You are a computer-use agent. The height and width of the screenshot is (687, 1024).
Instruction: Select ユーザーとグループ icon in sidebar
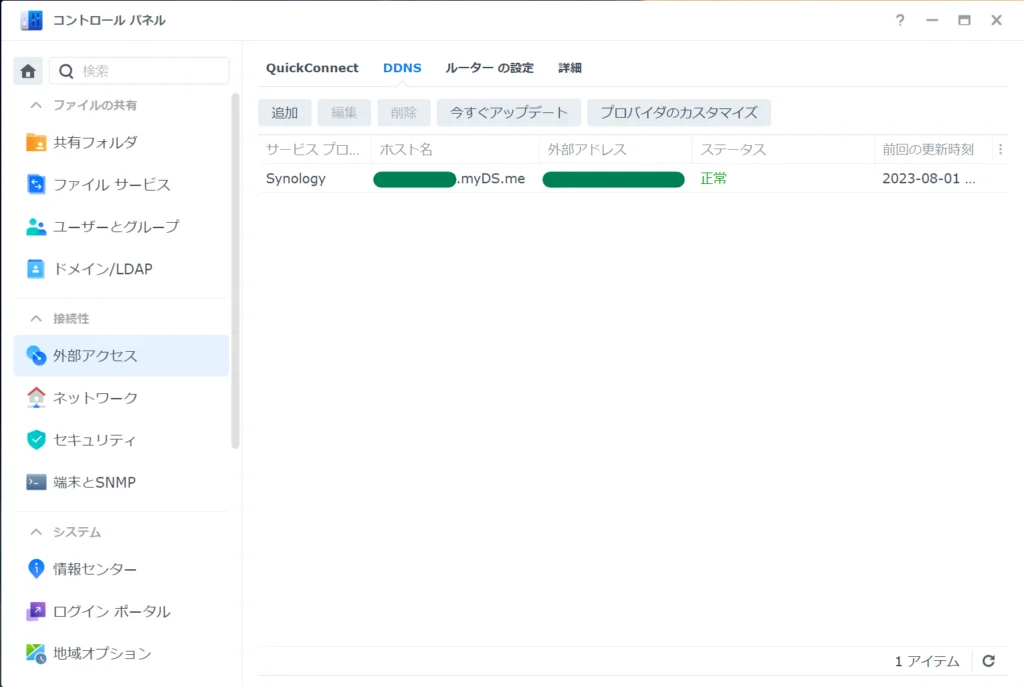tap(36, 226)
